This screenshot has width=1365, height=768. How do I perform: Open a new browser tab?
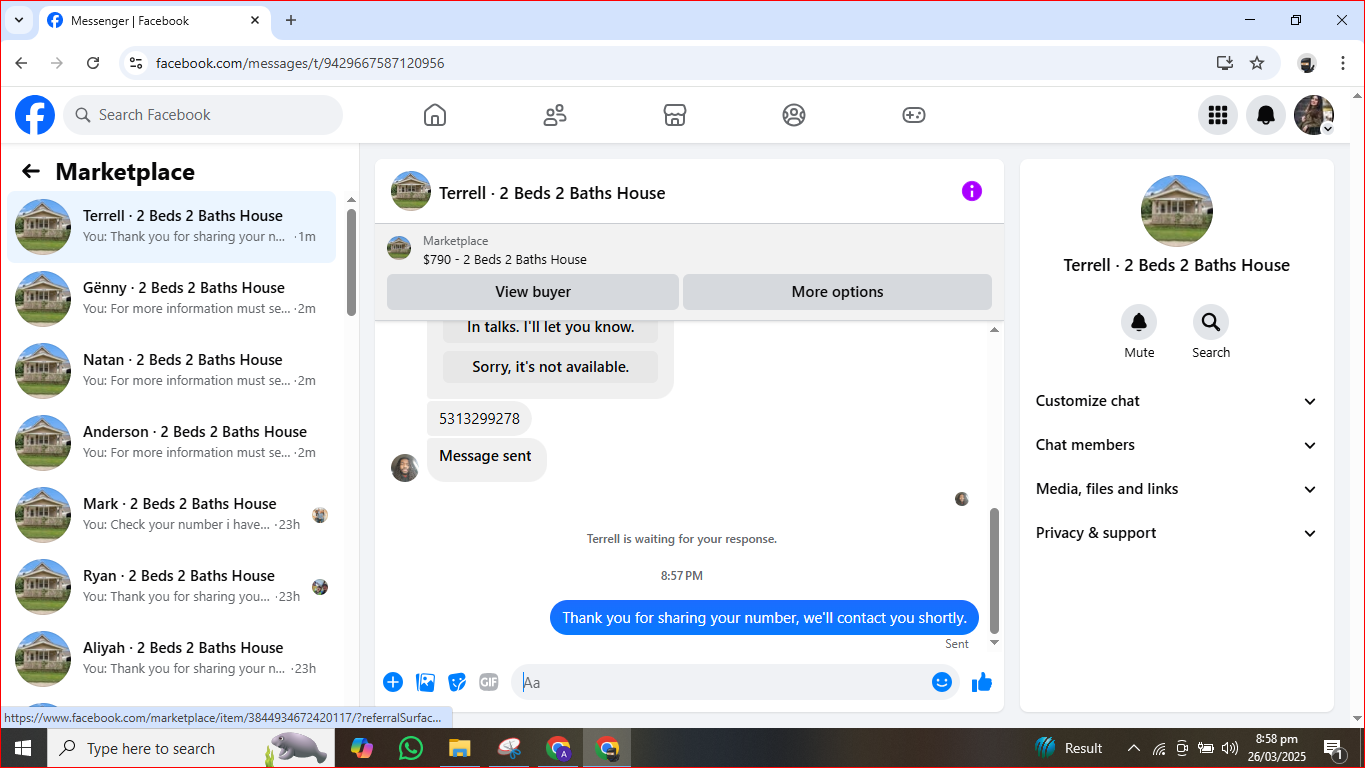pyautogui.click(x=291, y=20)
